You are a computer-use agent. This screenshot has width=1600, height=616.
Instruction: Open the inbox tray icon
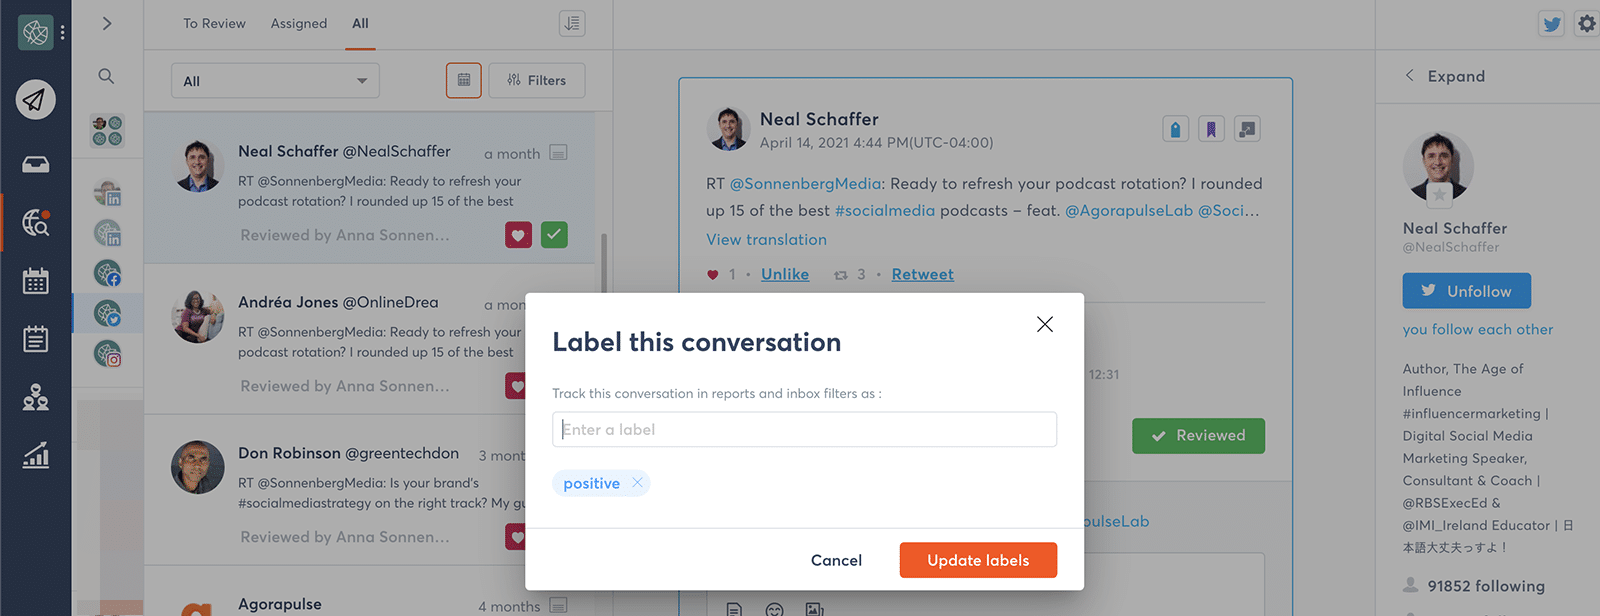coord(35,164)
